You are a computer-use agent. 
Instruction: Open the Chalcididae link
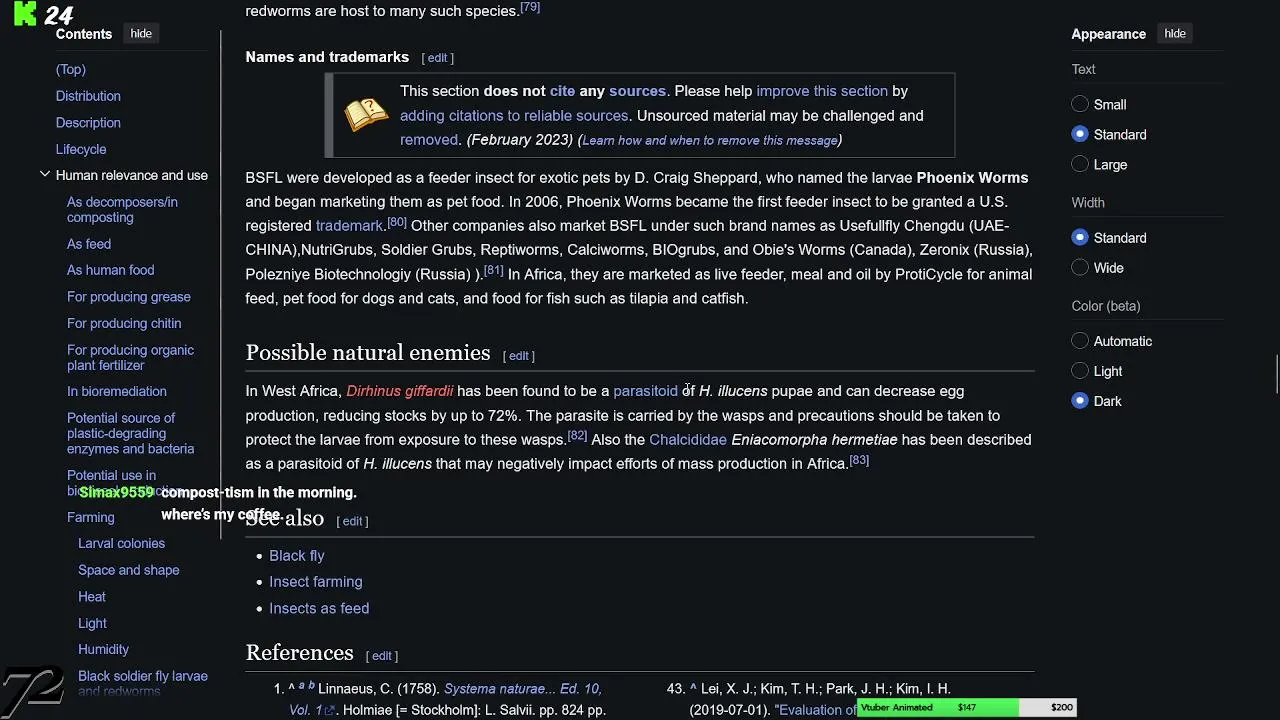point(688,440)
